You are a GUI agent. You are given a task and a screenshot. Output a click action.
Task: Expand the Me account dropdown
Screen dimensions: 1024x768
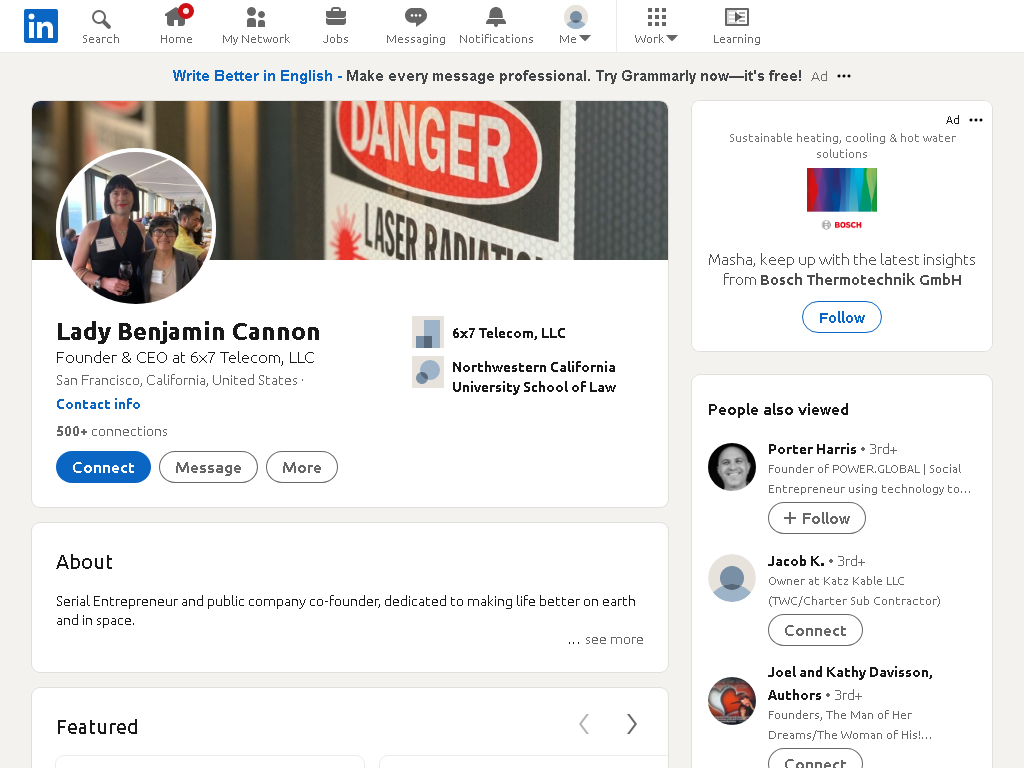(575, 27)
